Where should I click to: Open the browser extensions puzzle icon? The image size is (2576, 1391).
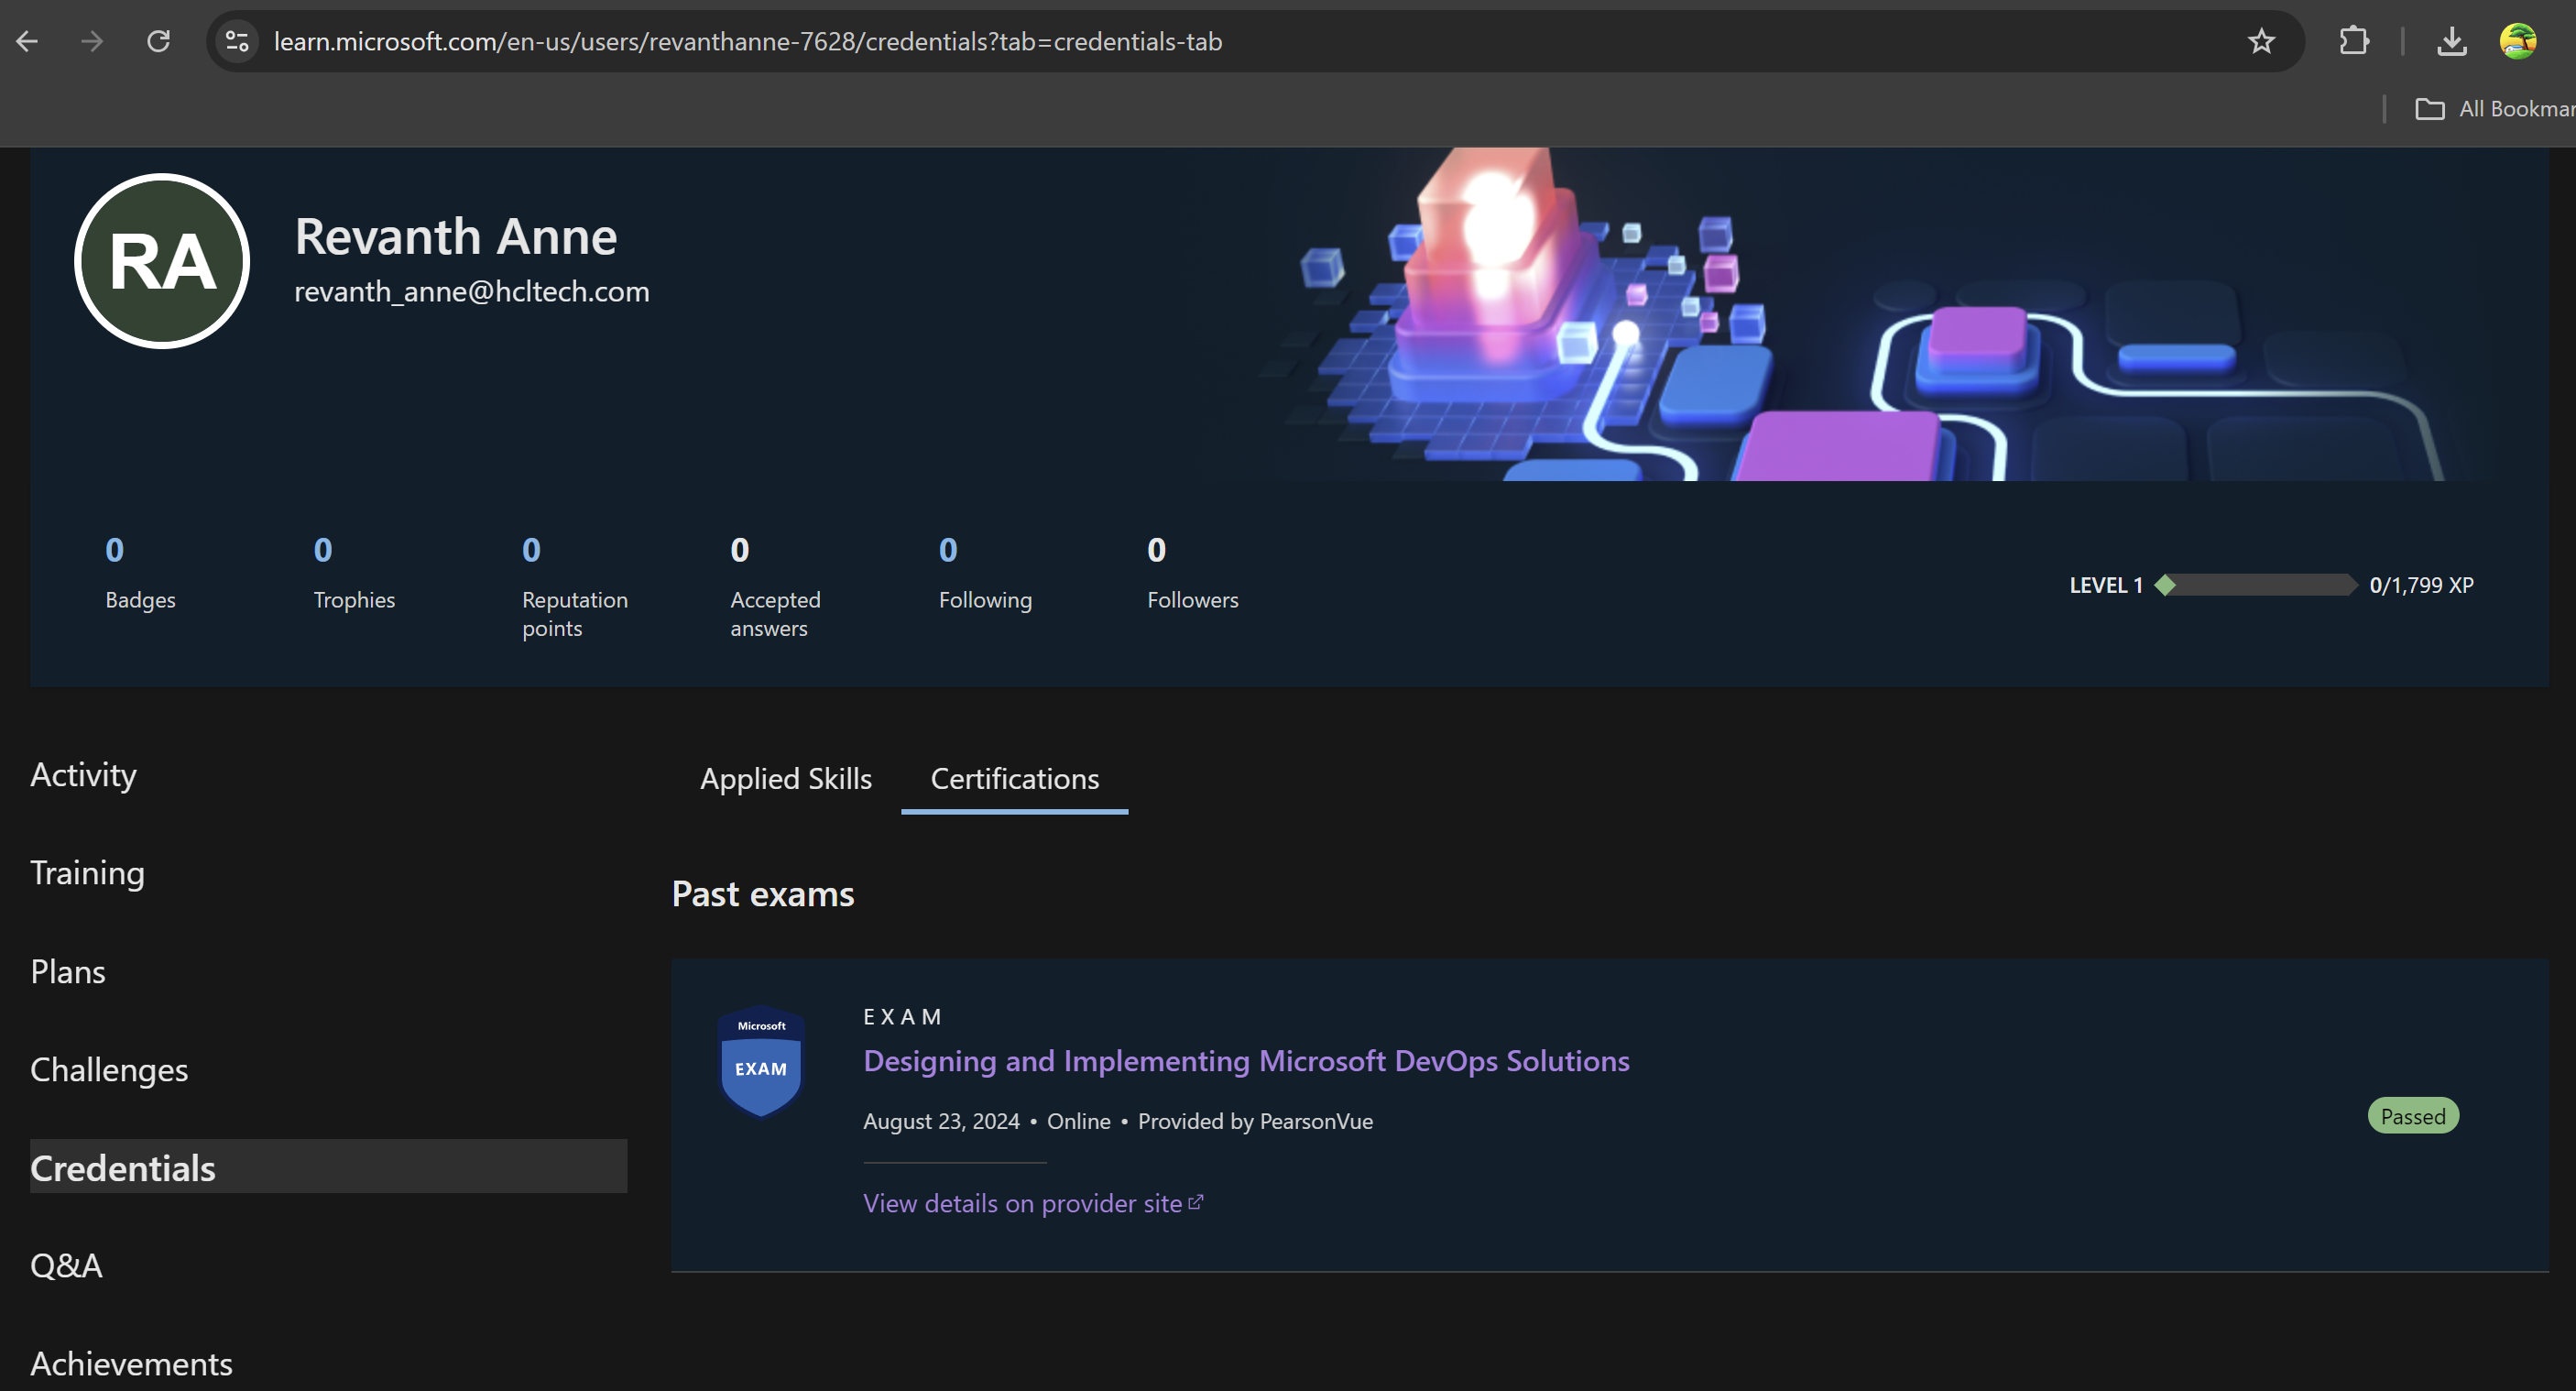coord(2354,41)
